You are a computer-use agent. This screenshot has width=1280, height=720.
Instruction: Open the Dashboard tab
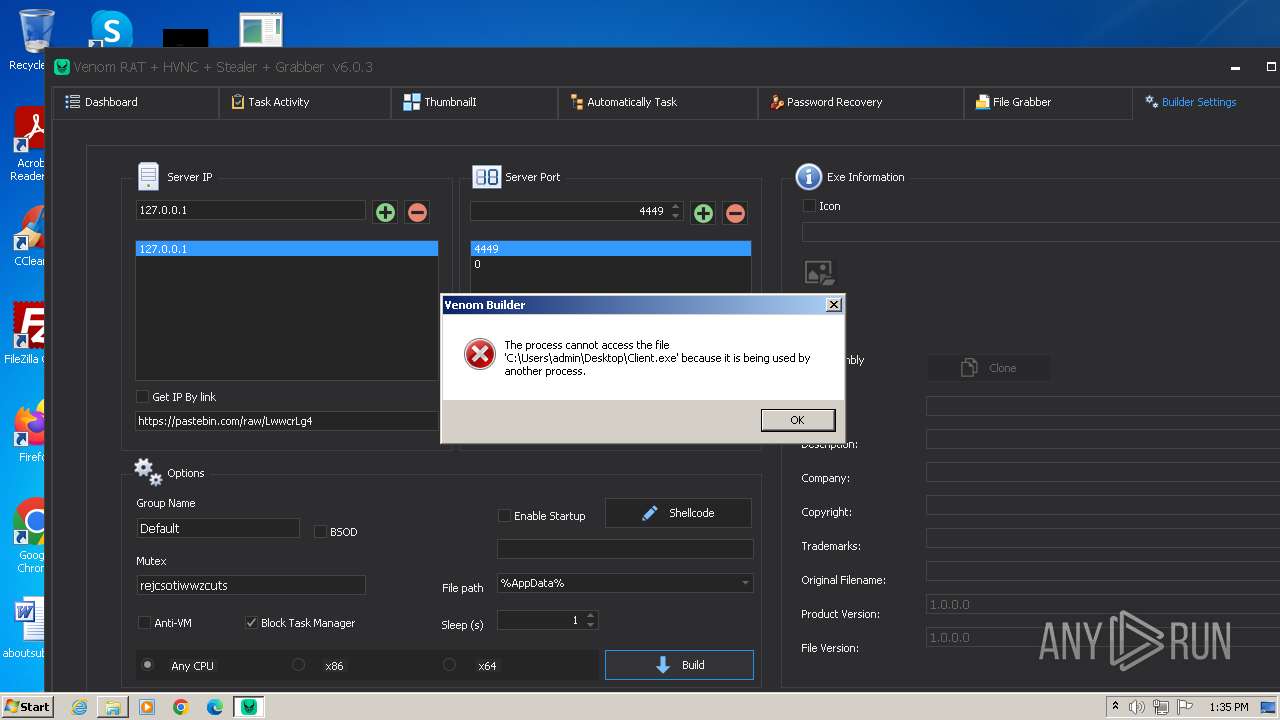tap(135, 102)
